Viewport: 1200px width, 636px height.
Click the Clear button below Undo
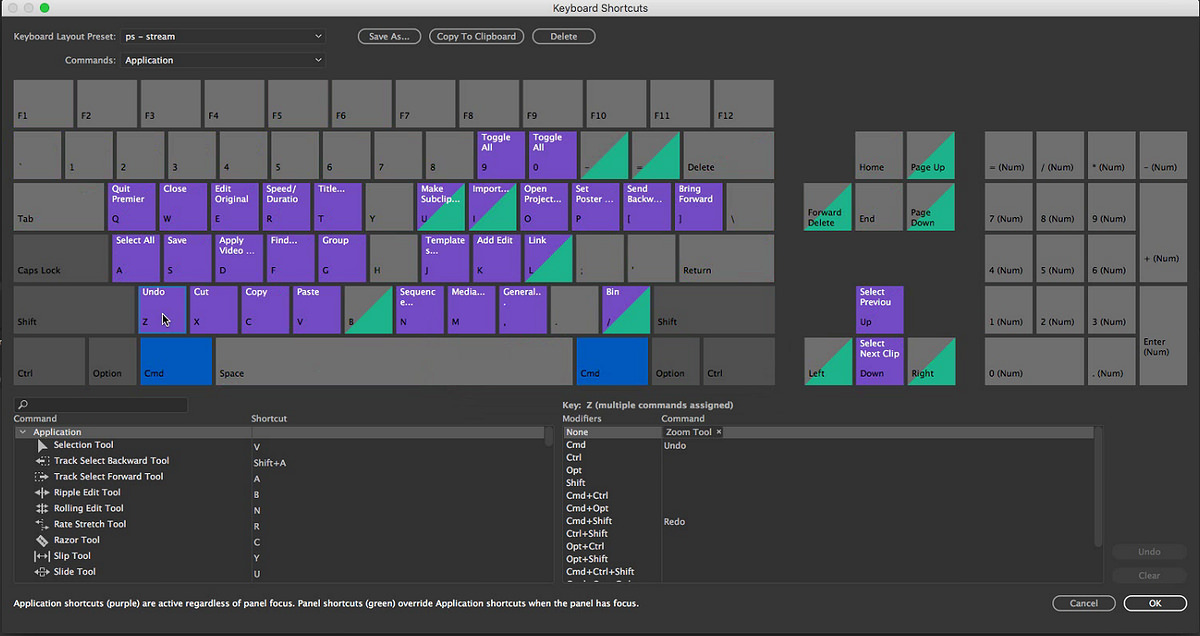[x=1149, y=575]
